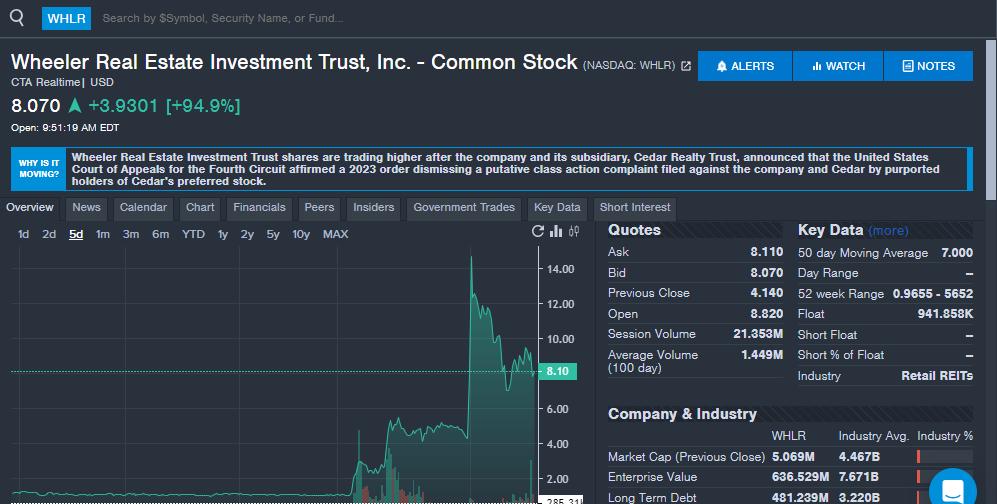
Task: Refresh the chart with reload icon
Action: (x=537, y=231)
